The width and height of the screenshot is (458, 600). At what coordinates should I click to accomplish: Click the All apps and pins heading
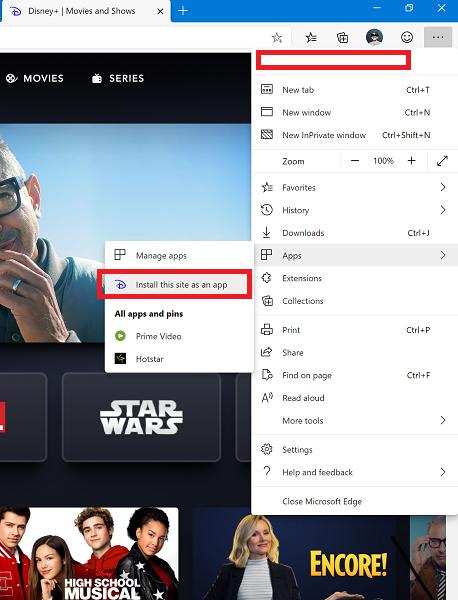[149, 314]
